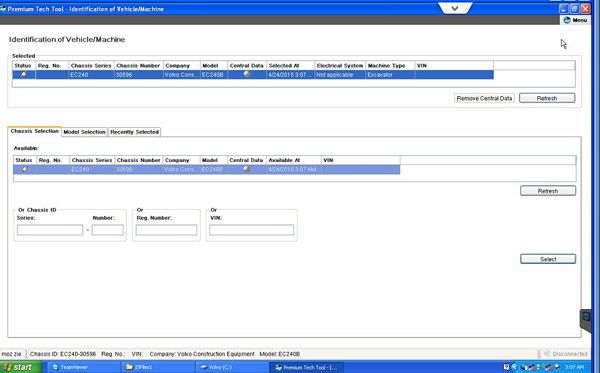The height and width of the screenshot is (373, 600).
Task: Click VIN column header in Selected table
Action: click(x=454, y=66)
